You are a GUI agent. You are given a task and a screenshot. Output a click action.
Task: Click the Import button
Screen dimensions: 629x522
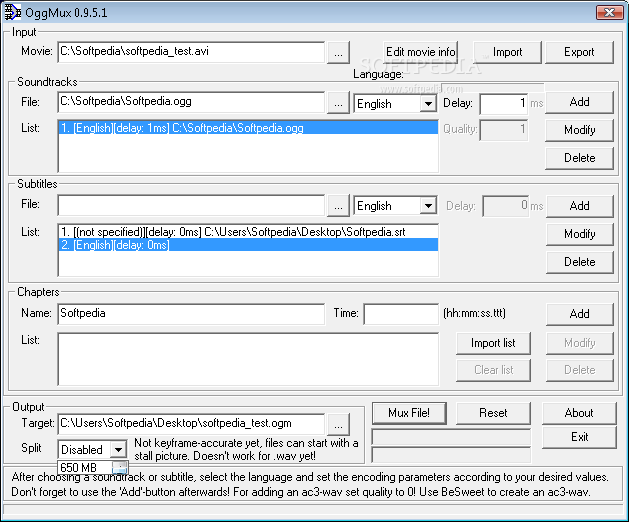(507, 52)
